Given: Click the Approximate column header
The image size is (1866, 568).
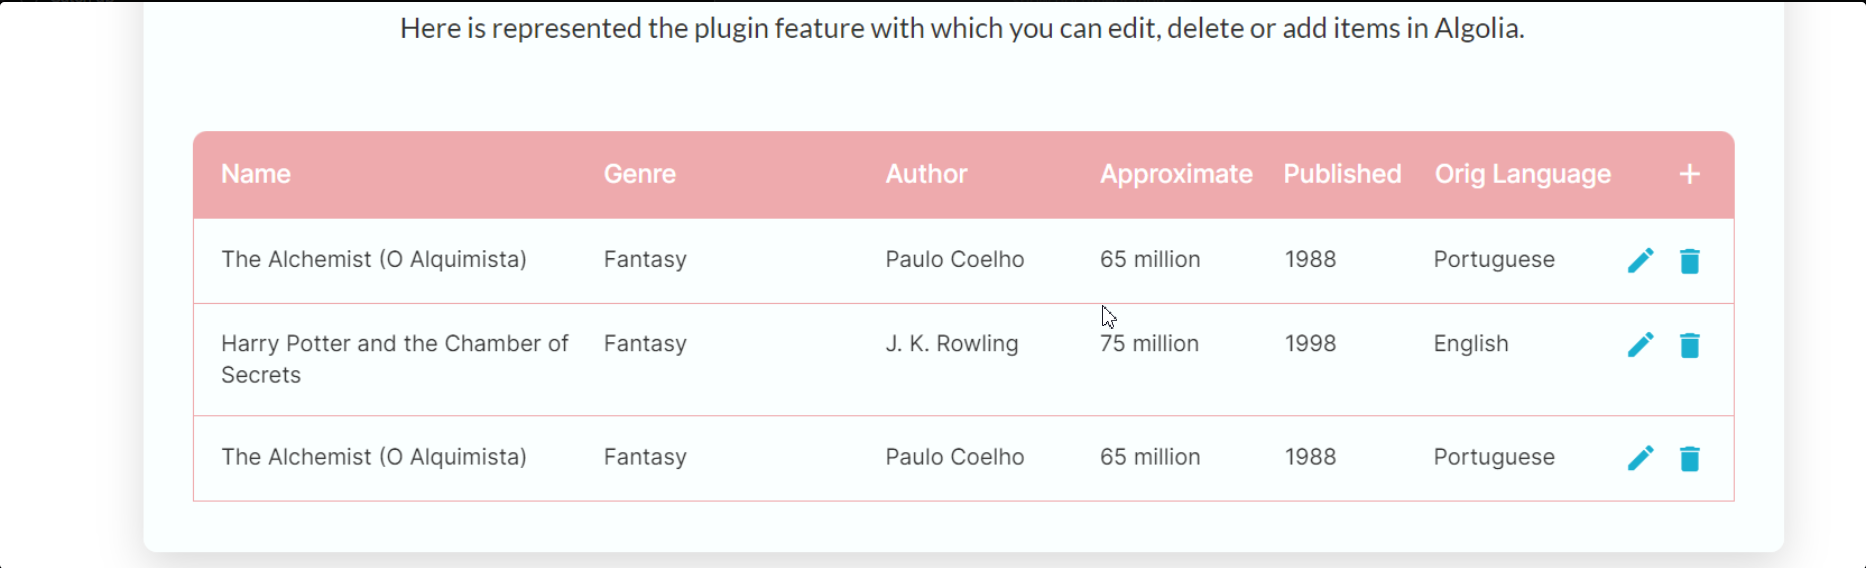Looking at the screenshot, I should coord(1176,174).
